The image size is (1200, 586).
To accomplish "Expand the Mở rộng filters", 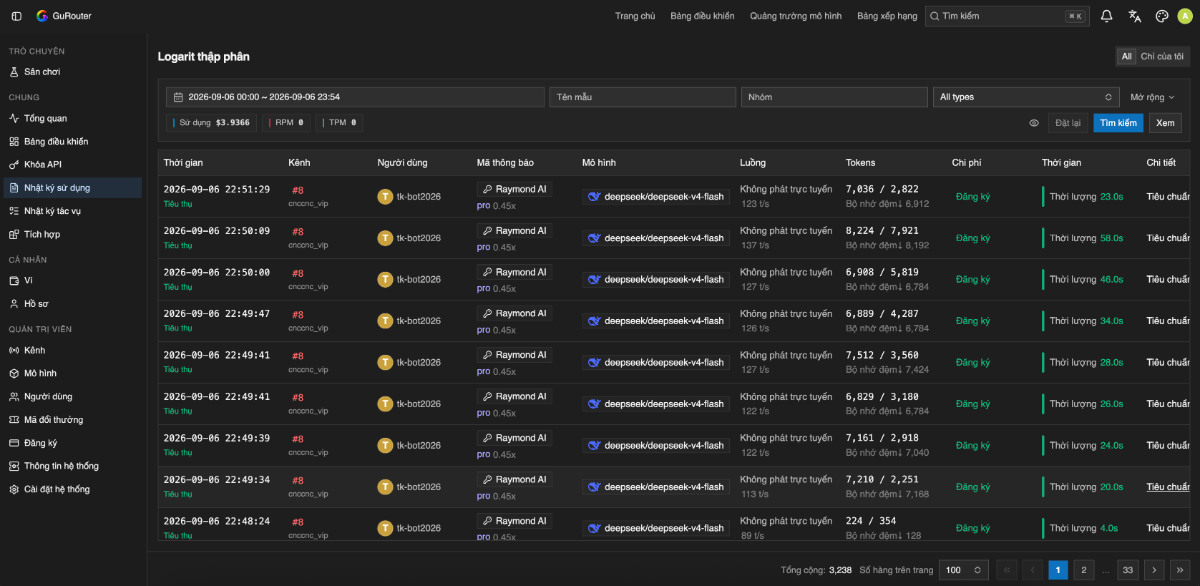I will [x=1152, y=97].
